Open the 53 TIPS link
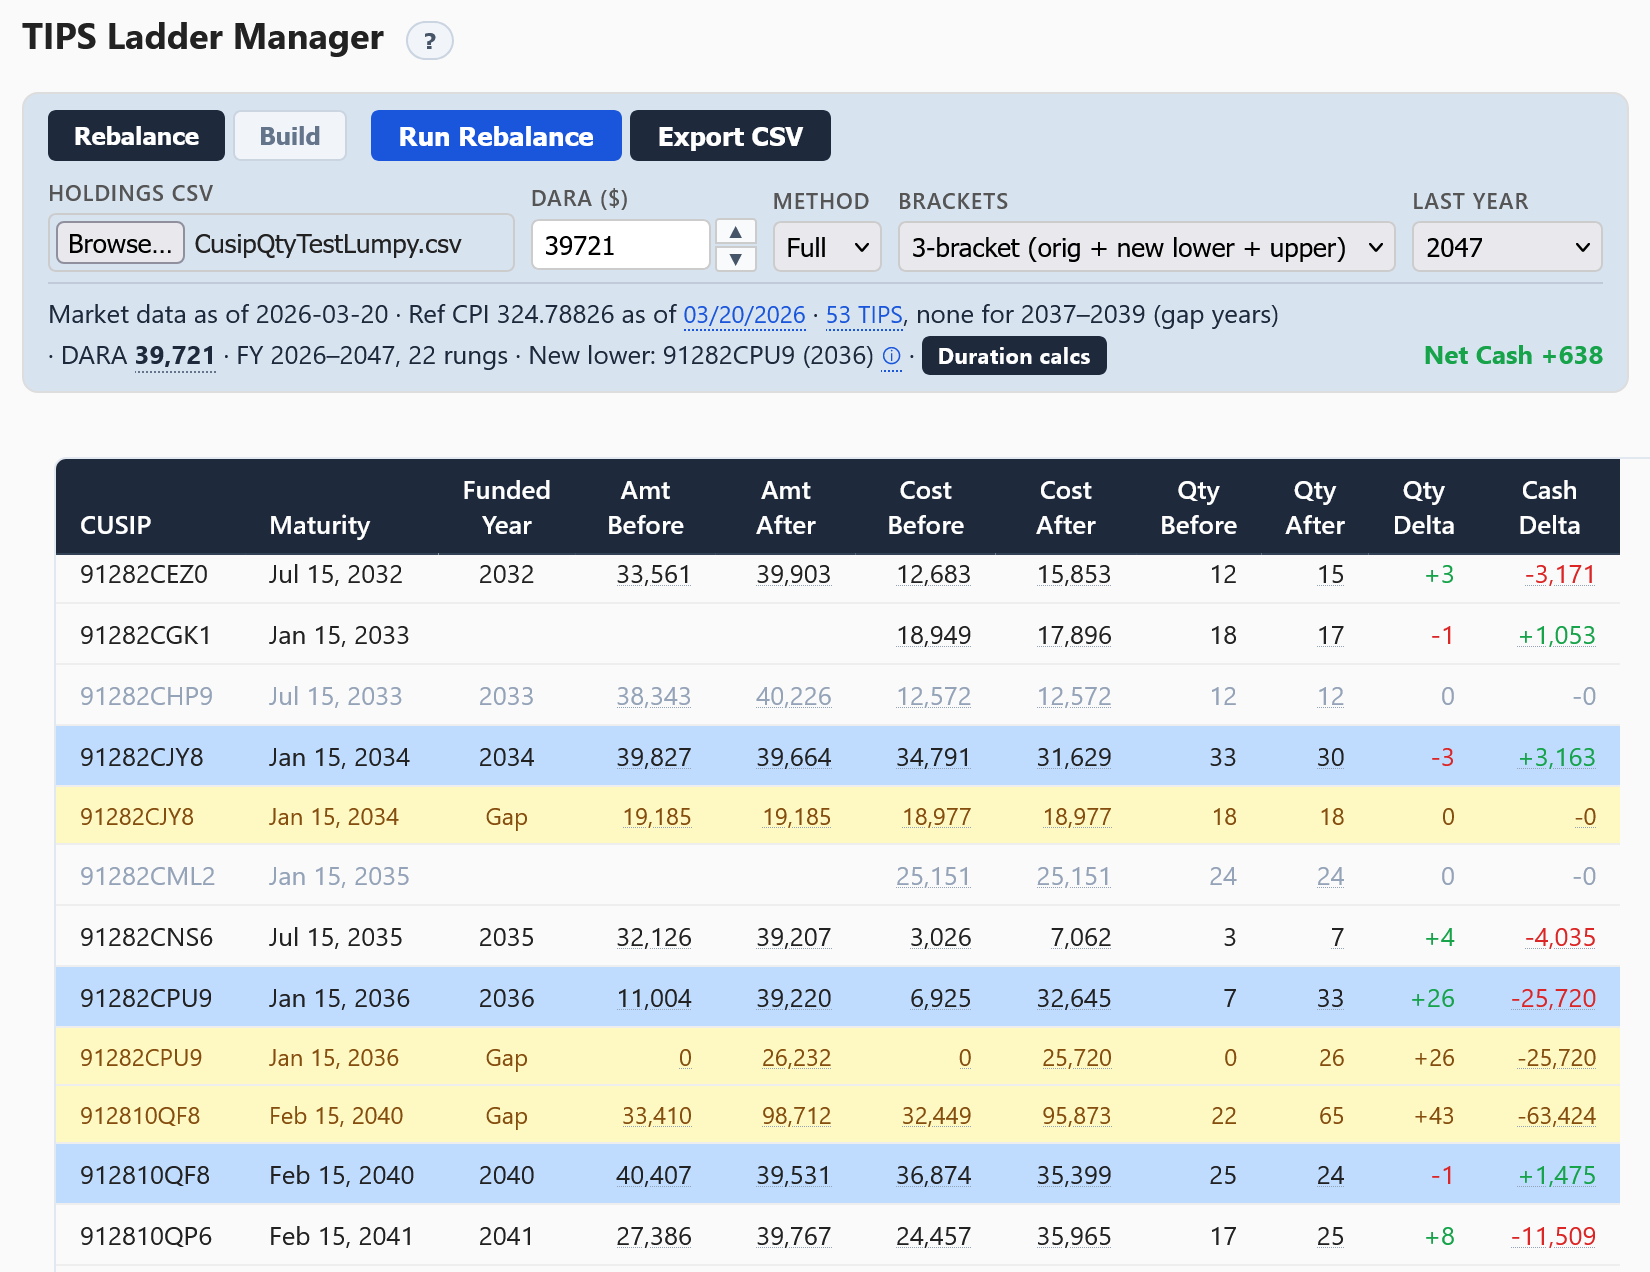The height and width of the screenshot is (1272, 1650). [864, 315]
